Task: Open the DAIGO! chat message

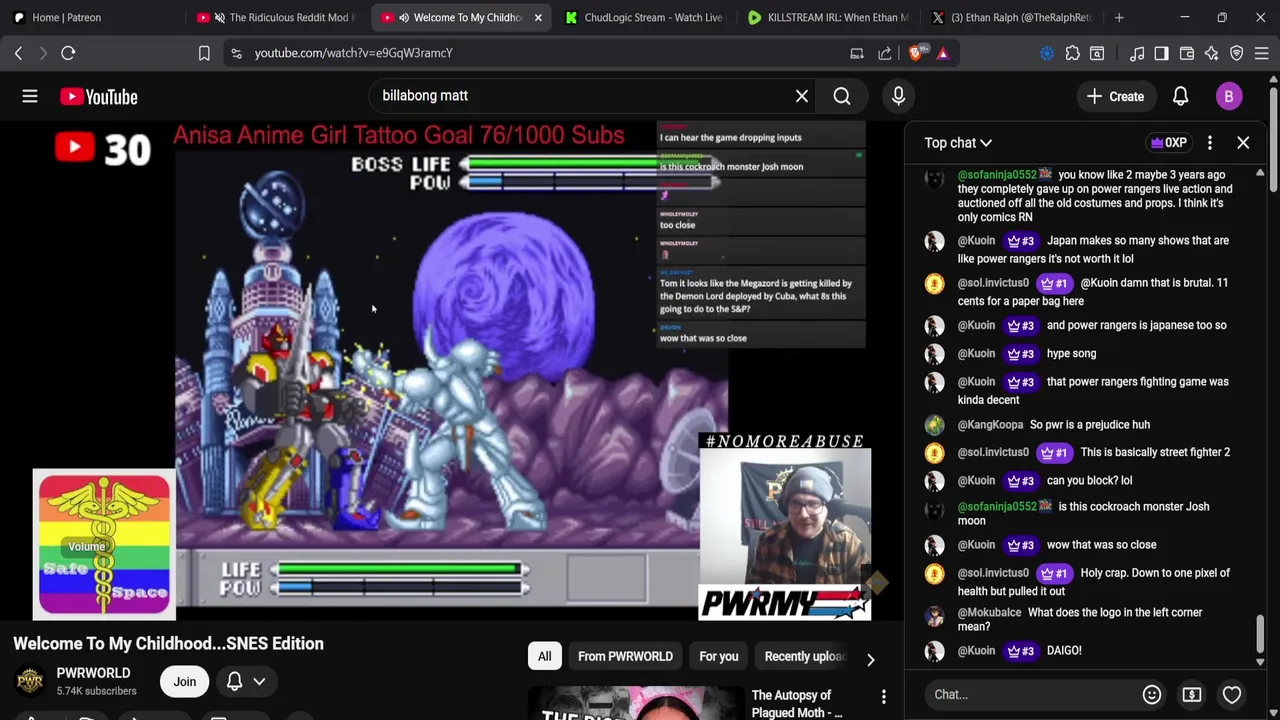Action: tap(1064, 650)
